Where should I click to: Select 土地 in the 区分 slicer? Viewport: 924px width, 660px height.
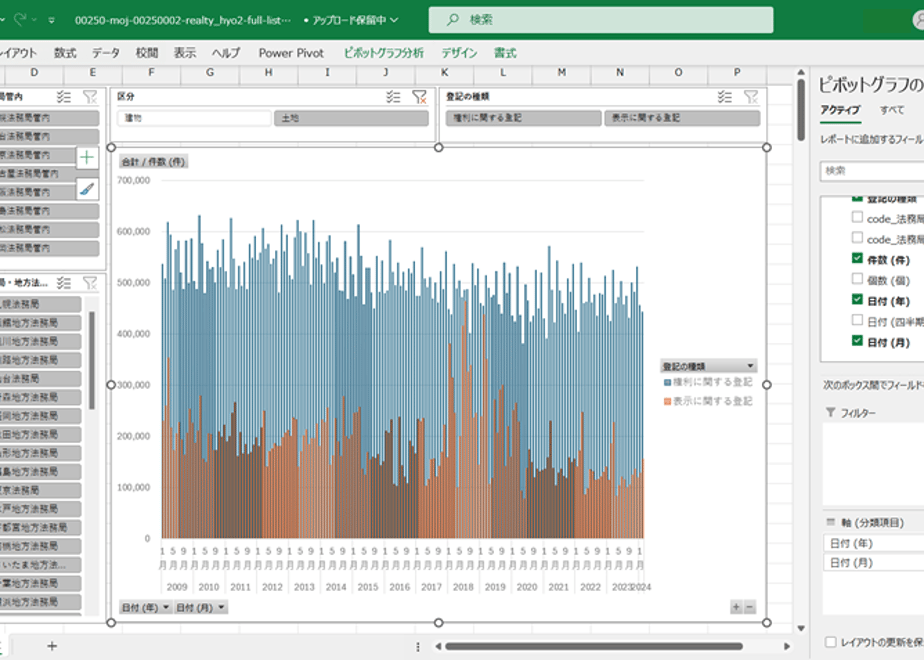click(351, 118)
